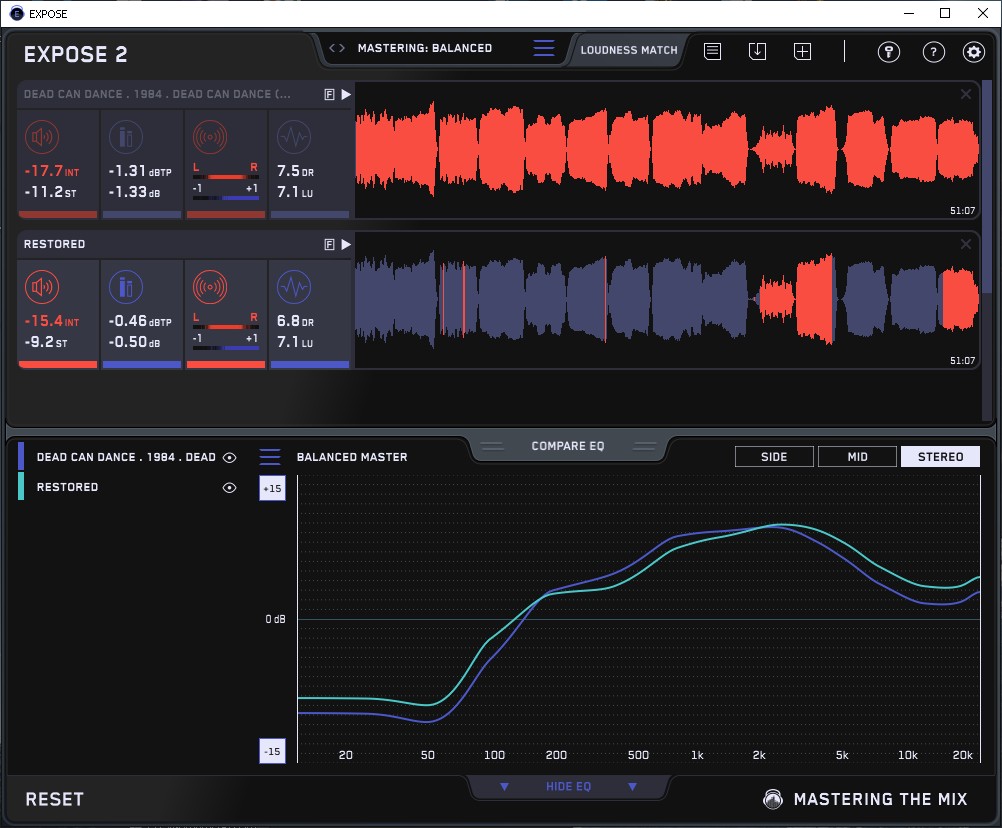Play the Restored track
Image resolution: width=1002 pixels, height=828 pixels.
pyautogui.click(x=346, y=244)
